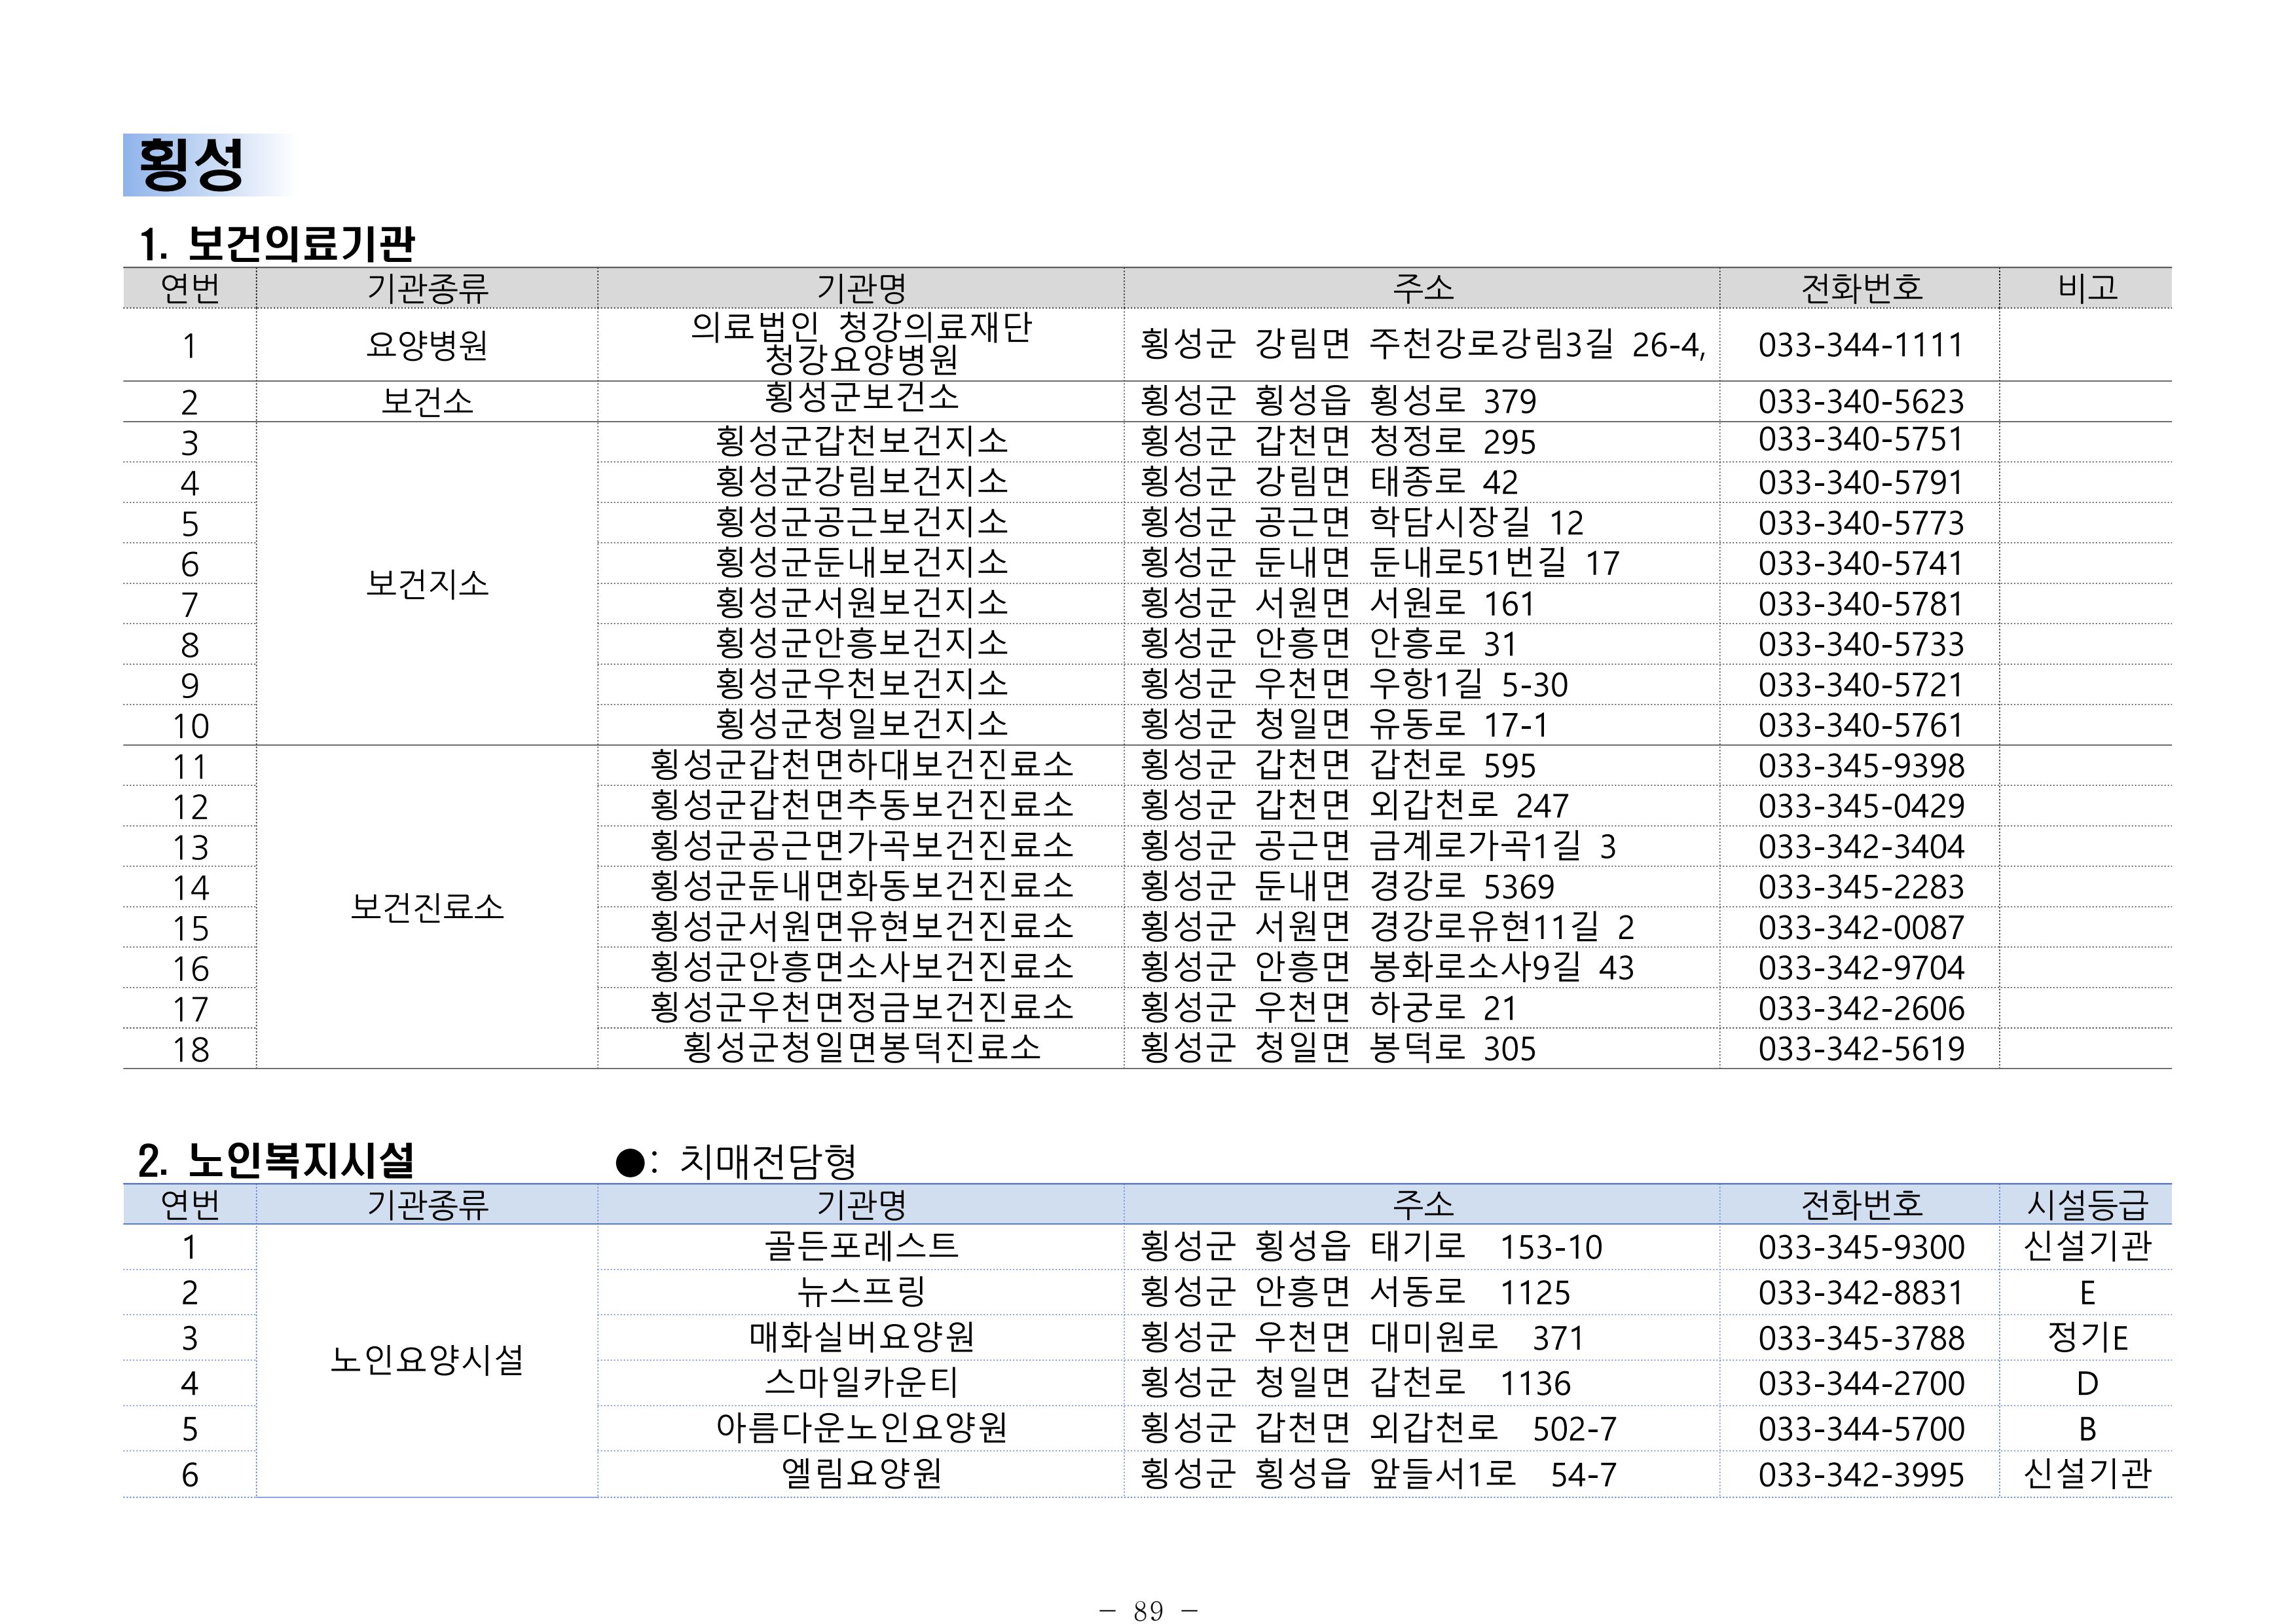The width and height of the screenshot is (2295, 1624).
Task: Select the 횡성 page heading
Action: click(191, 165)
